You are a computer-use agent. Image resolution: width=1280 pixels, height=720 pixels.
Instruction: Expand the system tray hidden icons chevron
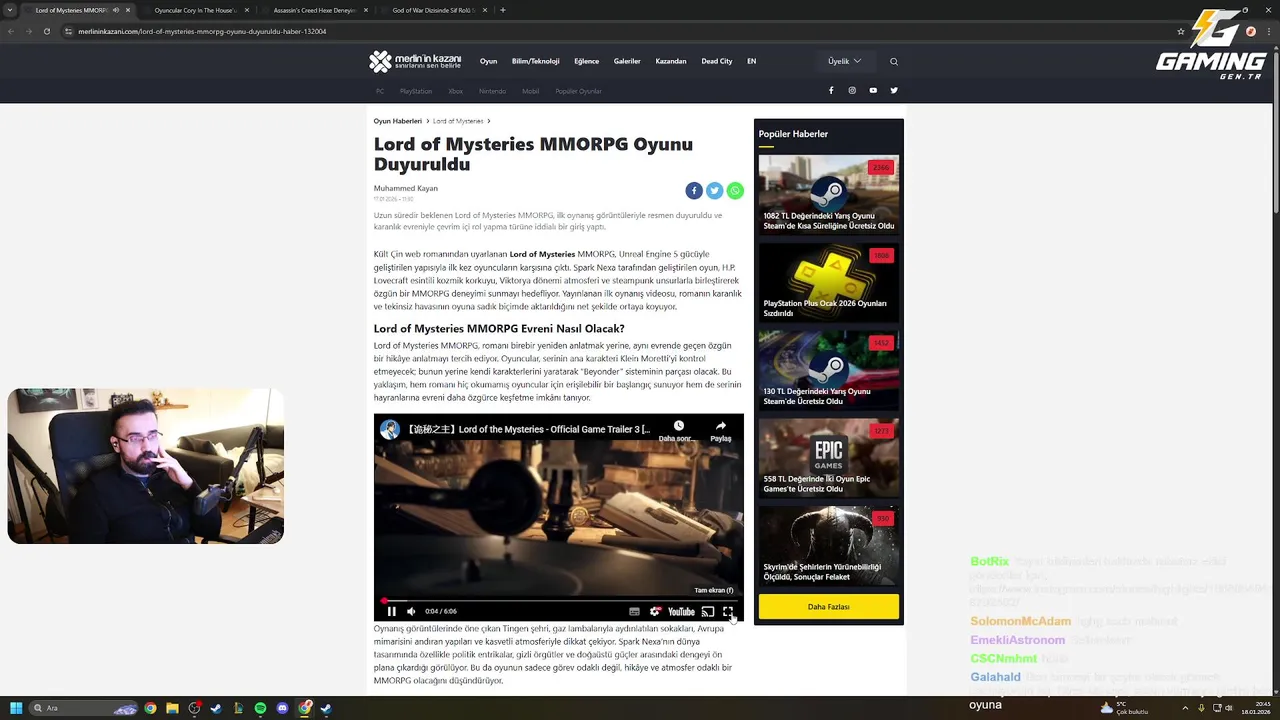(1185, 708)
